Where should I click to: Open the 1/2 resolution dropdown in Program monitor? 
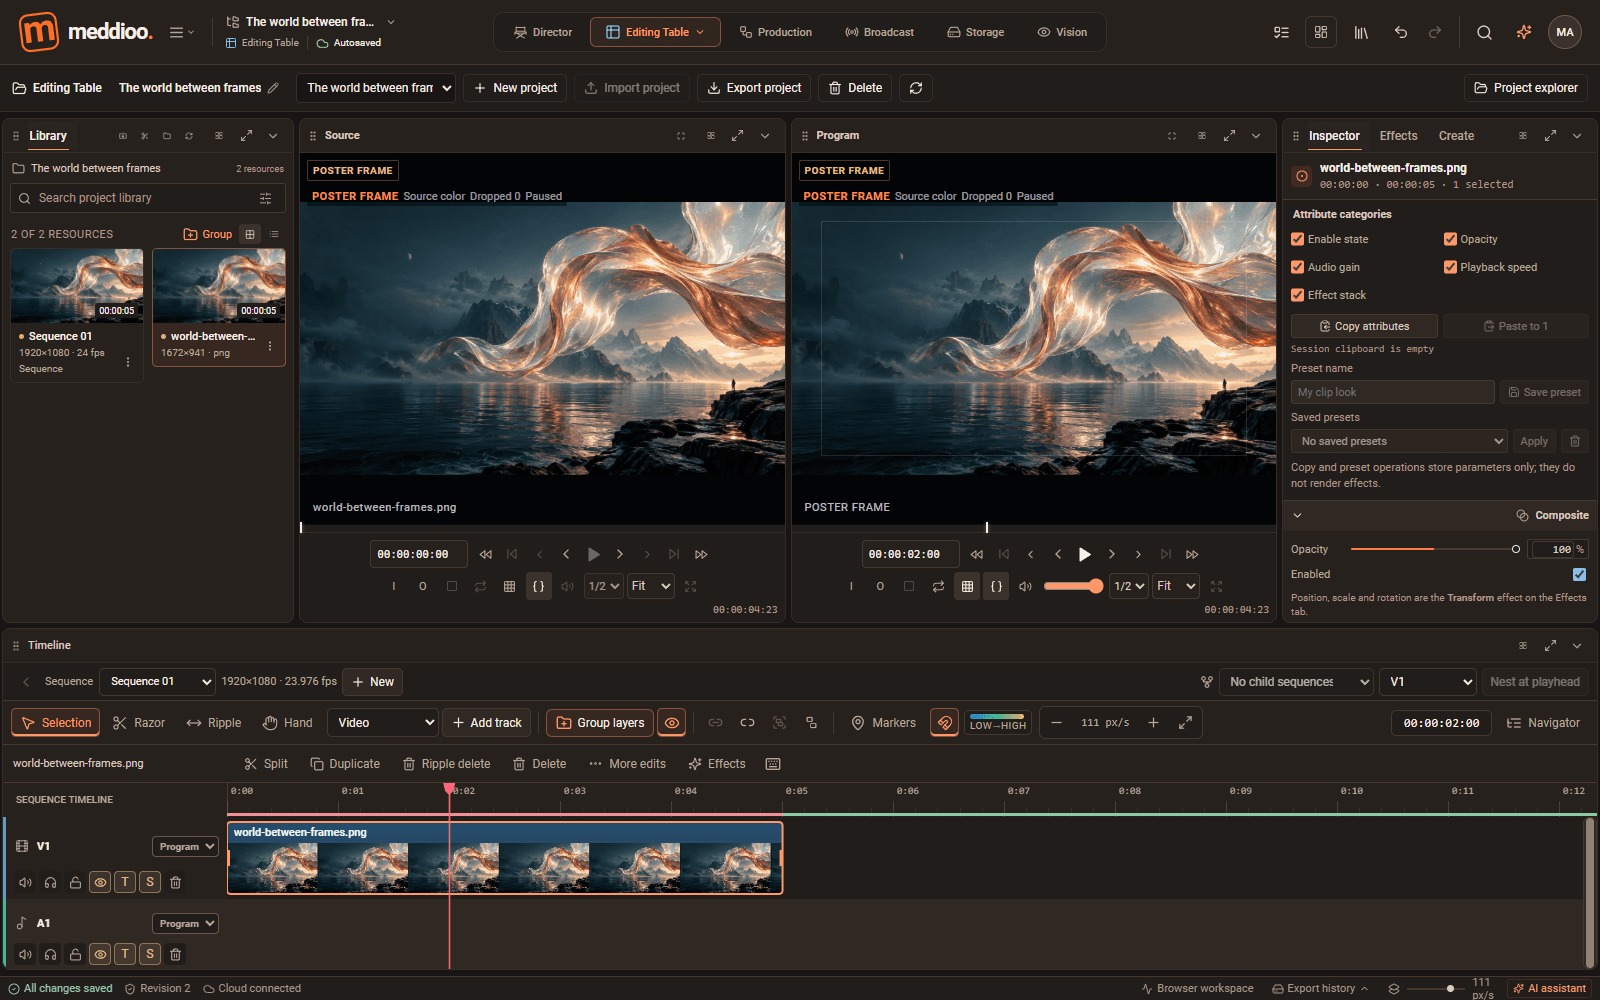[x=1128, y=586]
